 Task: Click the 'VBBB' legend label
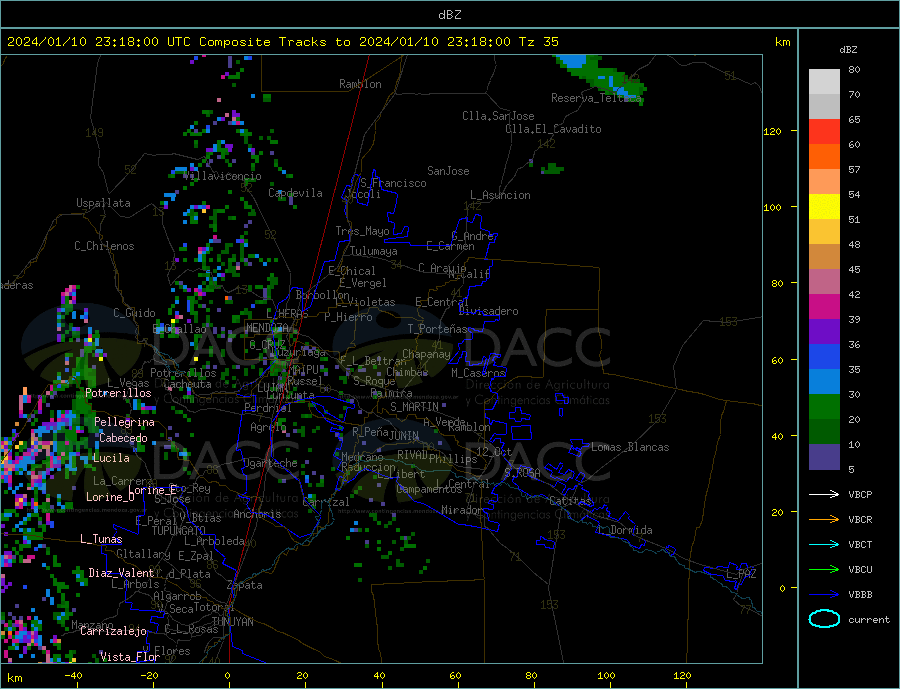pyautogui.click(x=860, y=594)
